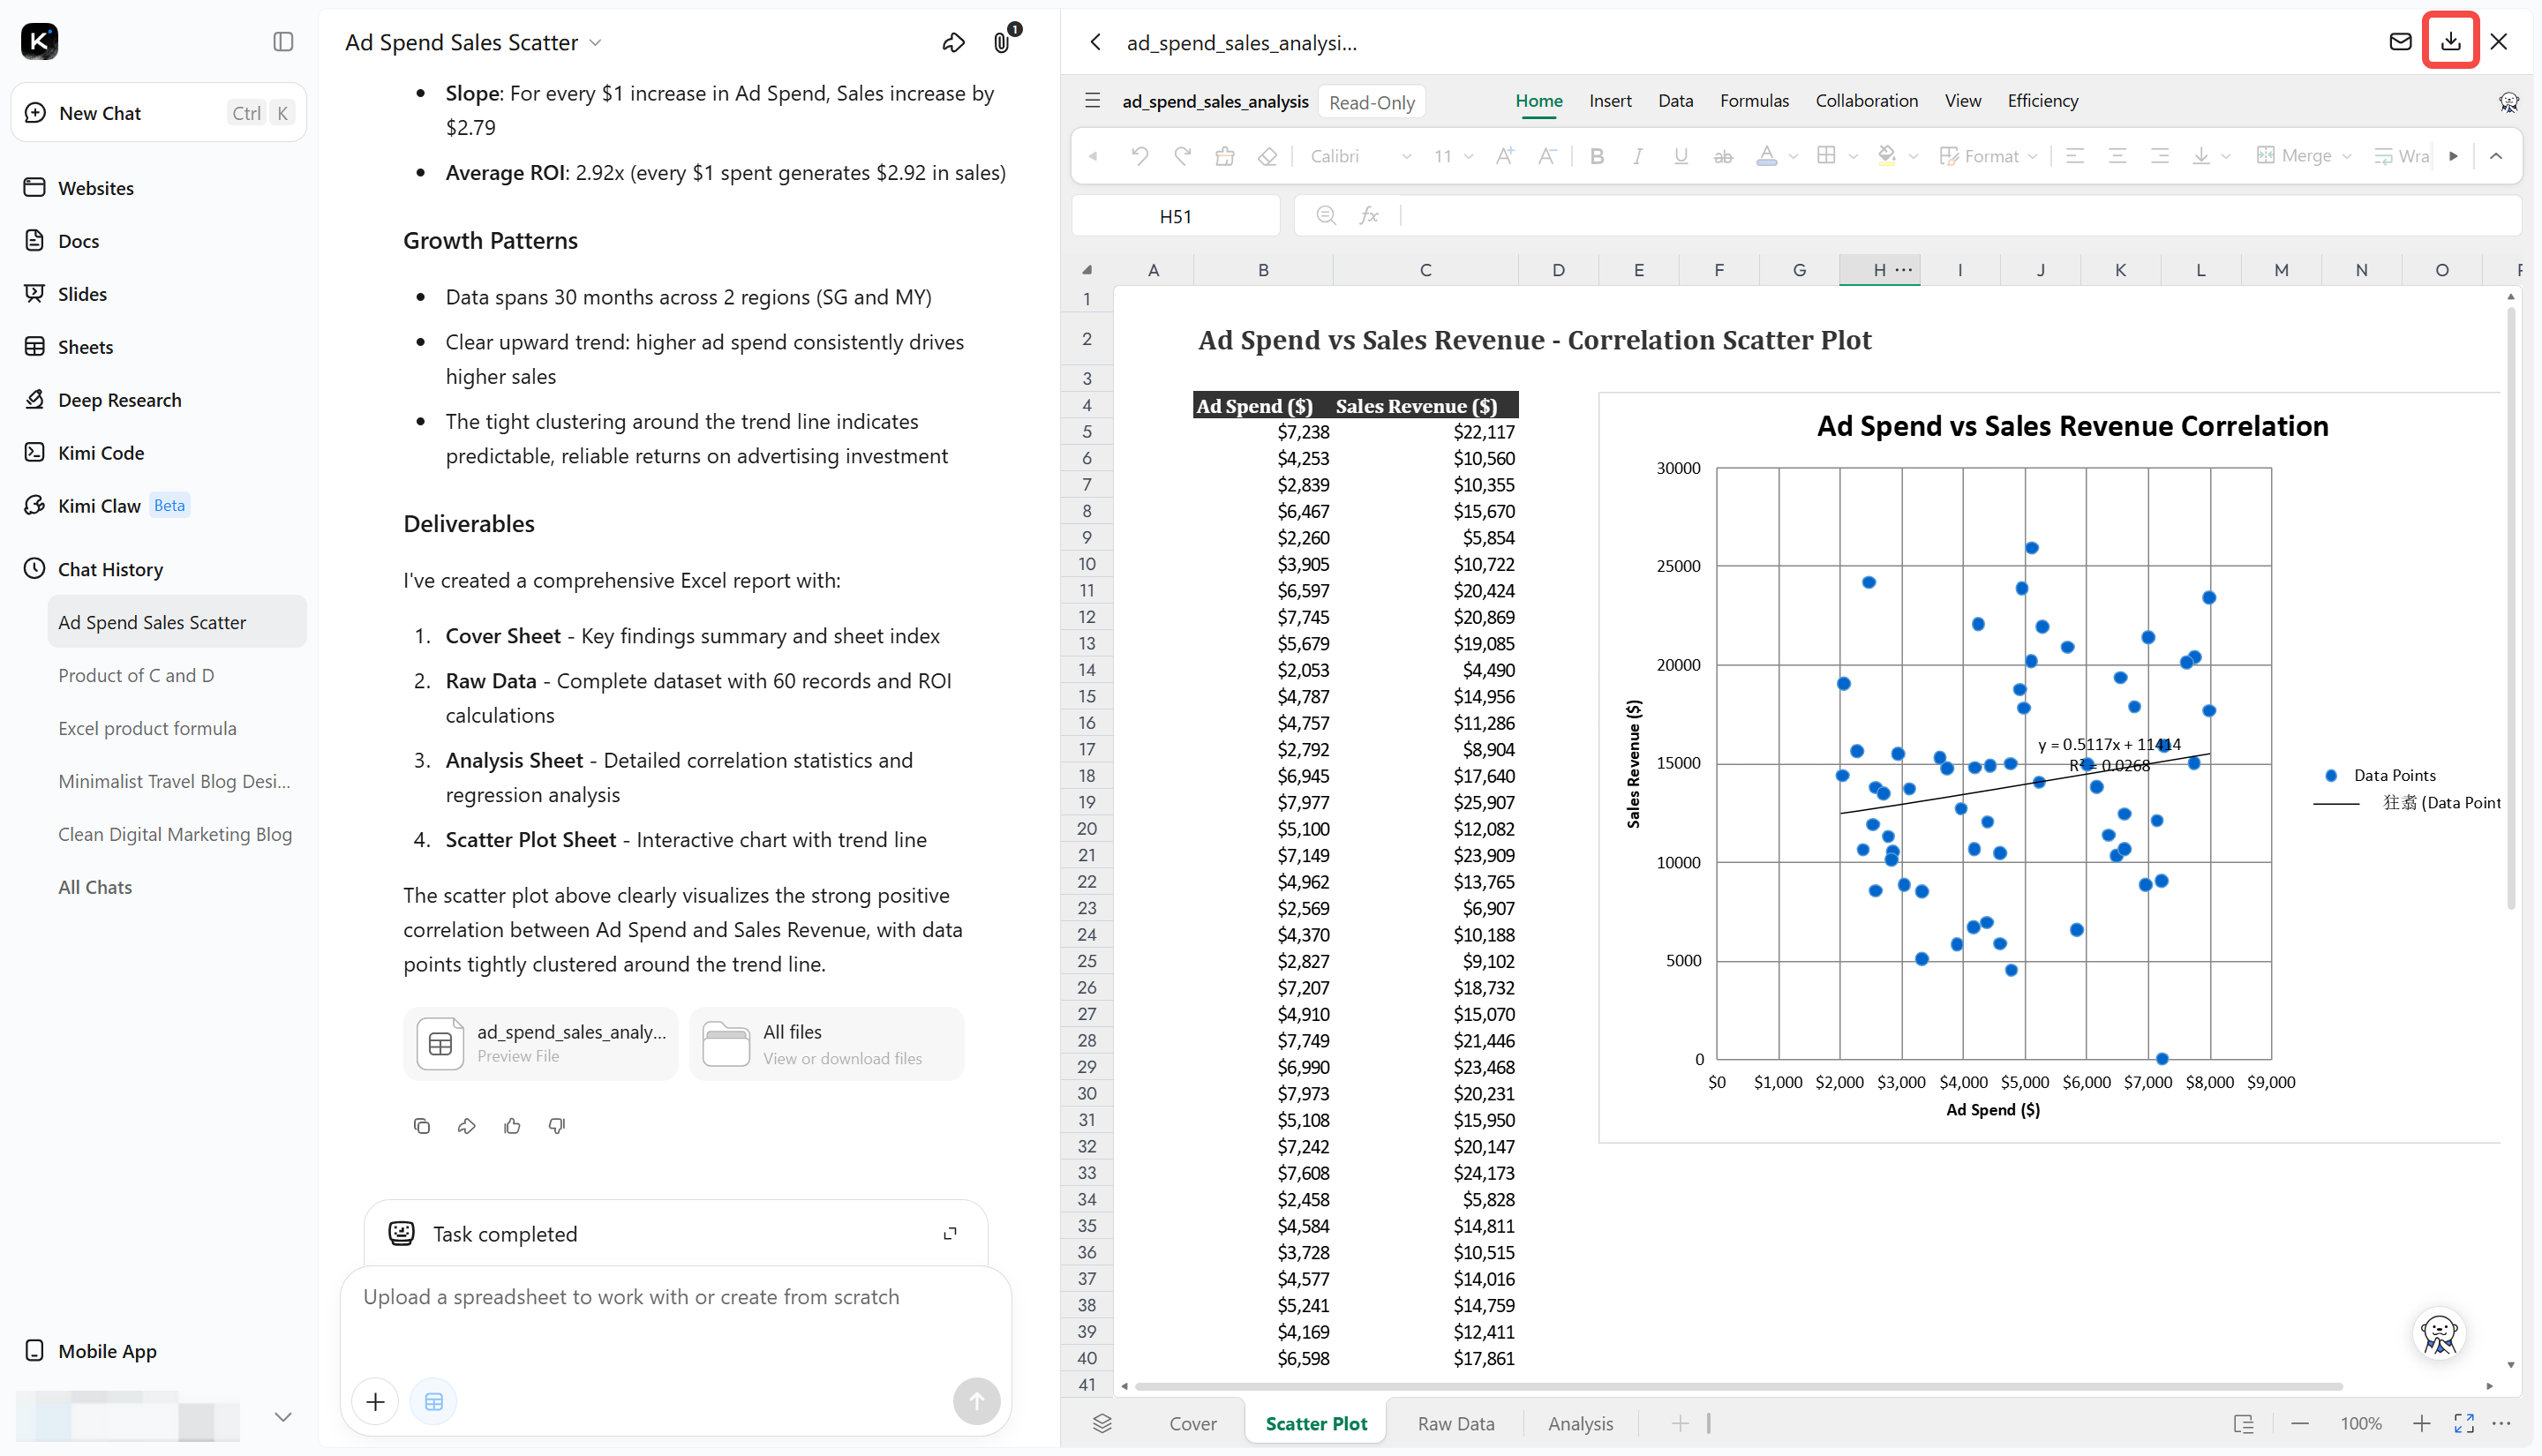Start a New Chat

pyautogui.click(x=158, y=112)
